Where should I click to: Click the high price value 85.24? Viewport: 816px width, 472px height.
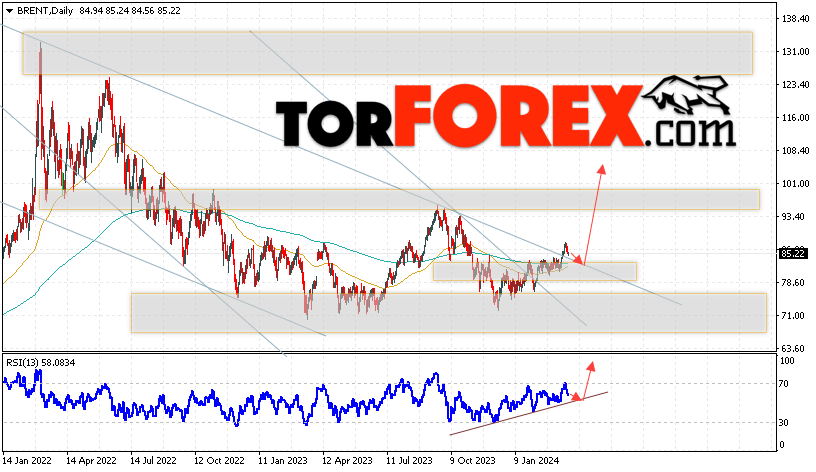(x=117, y=10)
